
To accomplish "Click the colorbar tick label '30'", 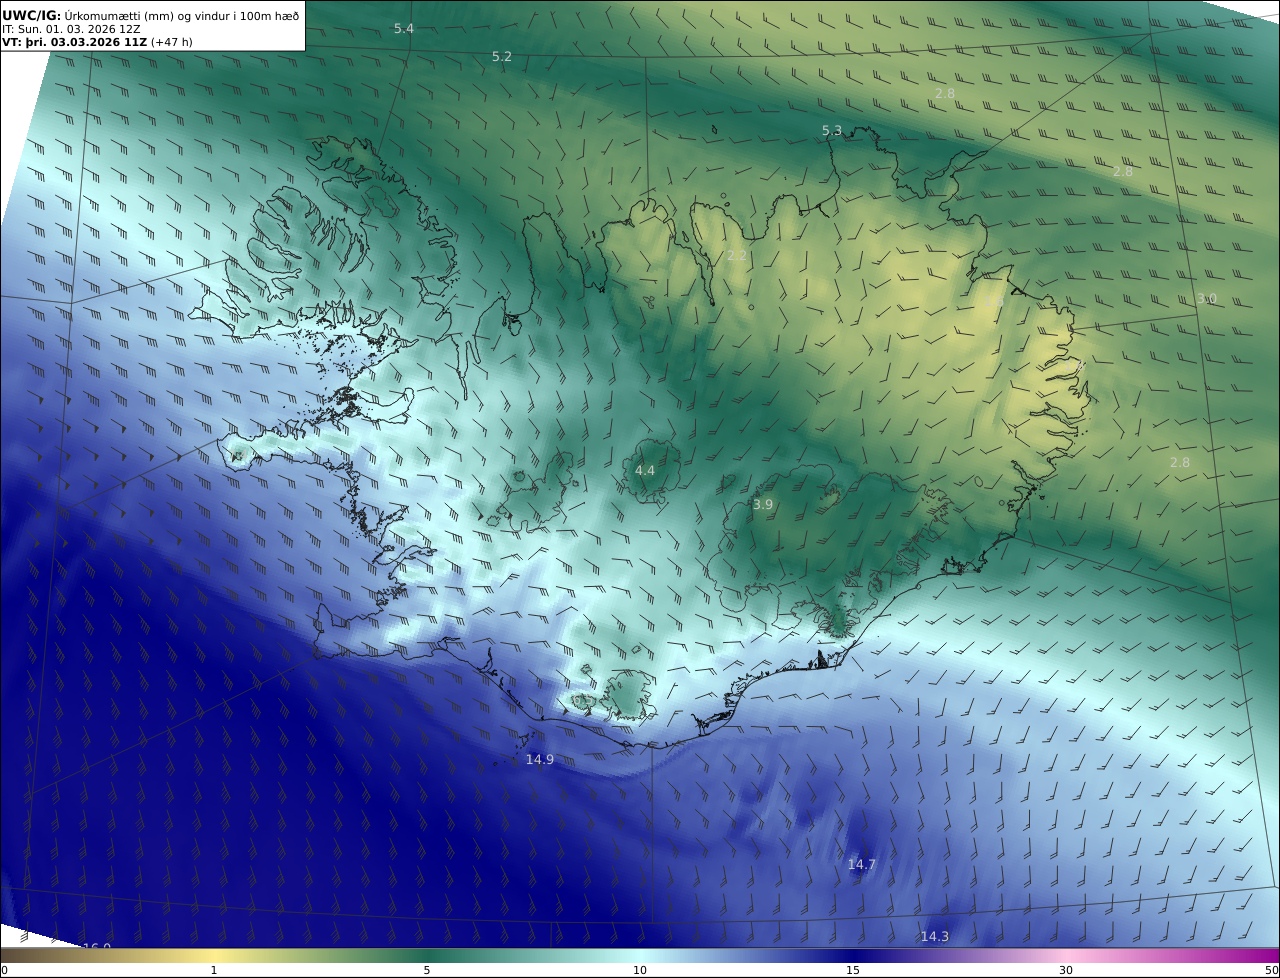I will (x=1066, y=970).
